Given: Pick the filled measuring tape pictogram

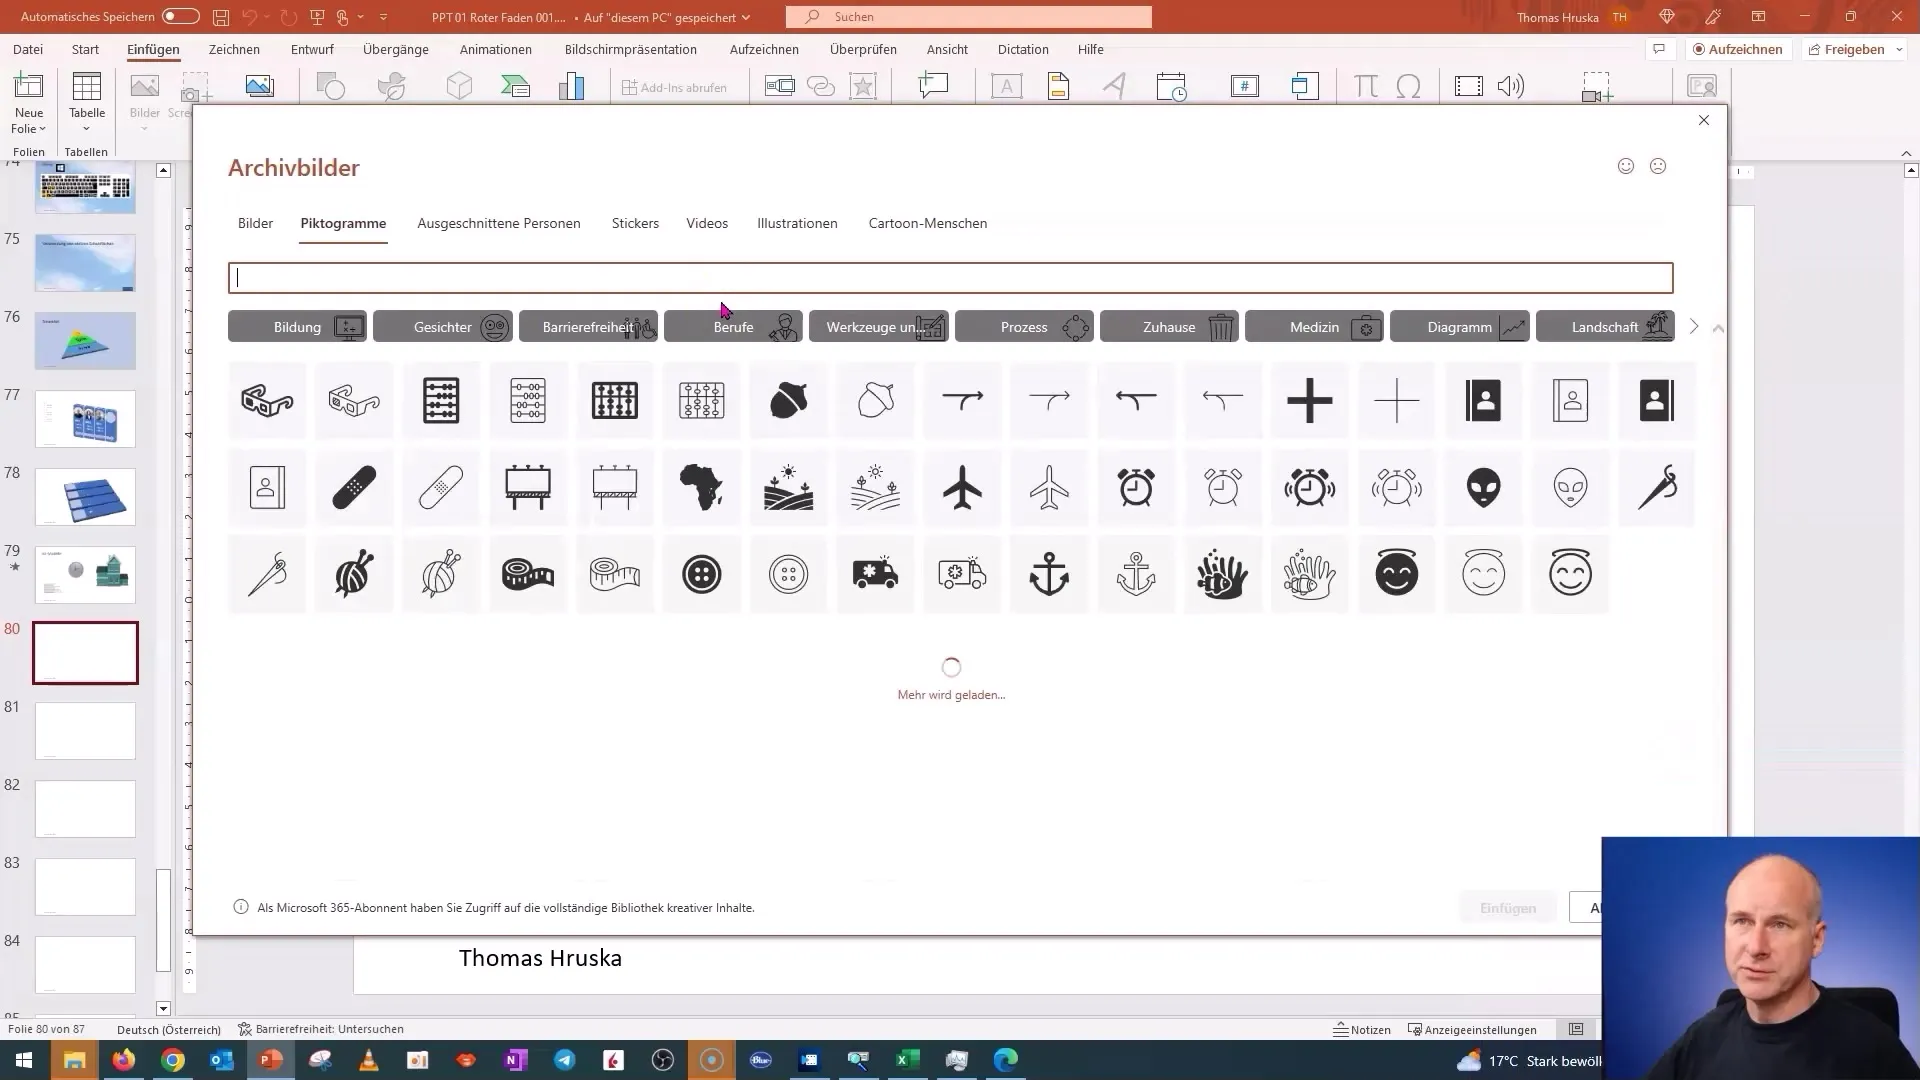Looking at the screenshot, I should 528,574.
